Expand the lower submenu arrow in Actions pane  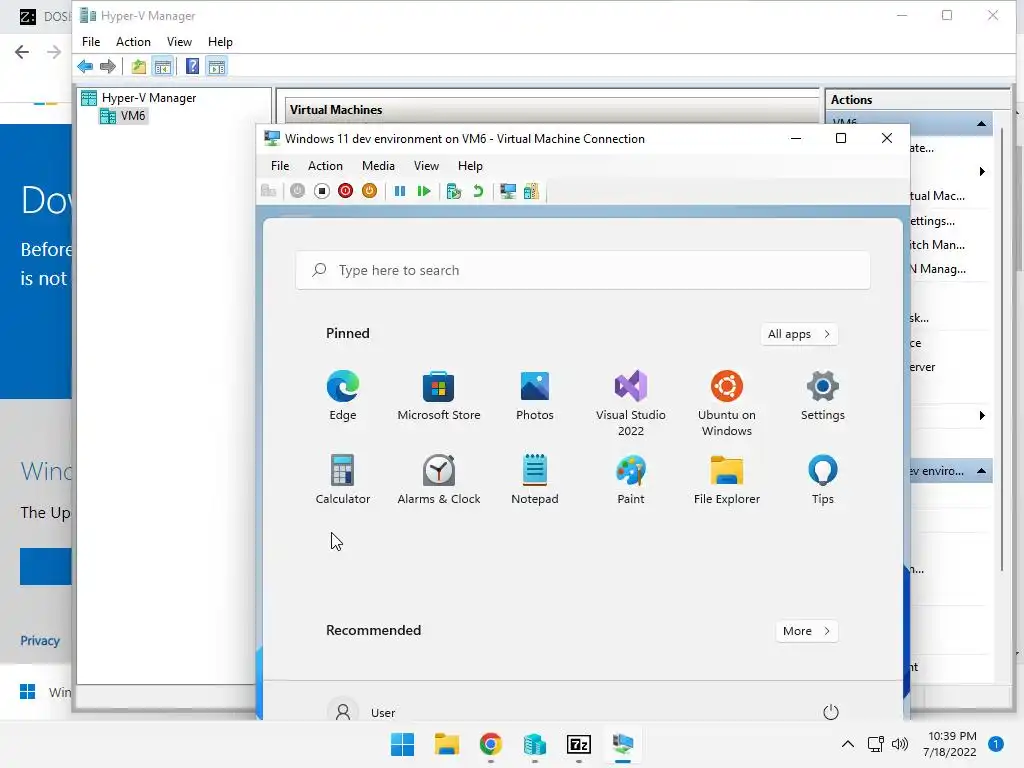coord(982,415)
